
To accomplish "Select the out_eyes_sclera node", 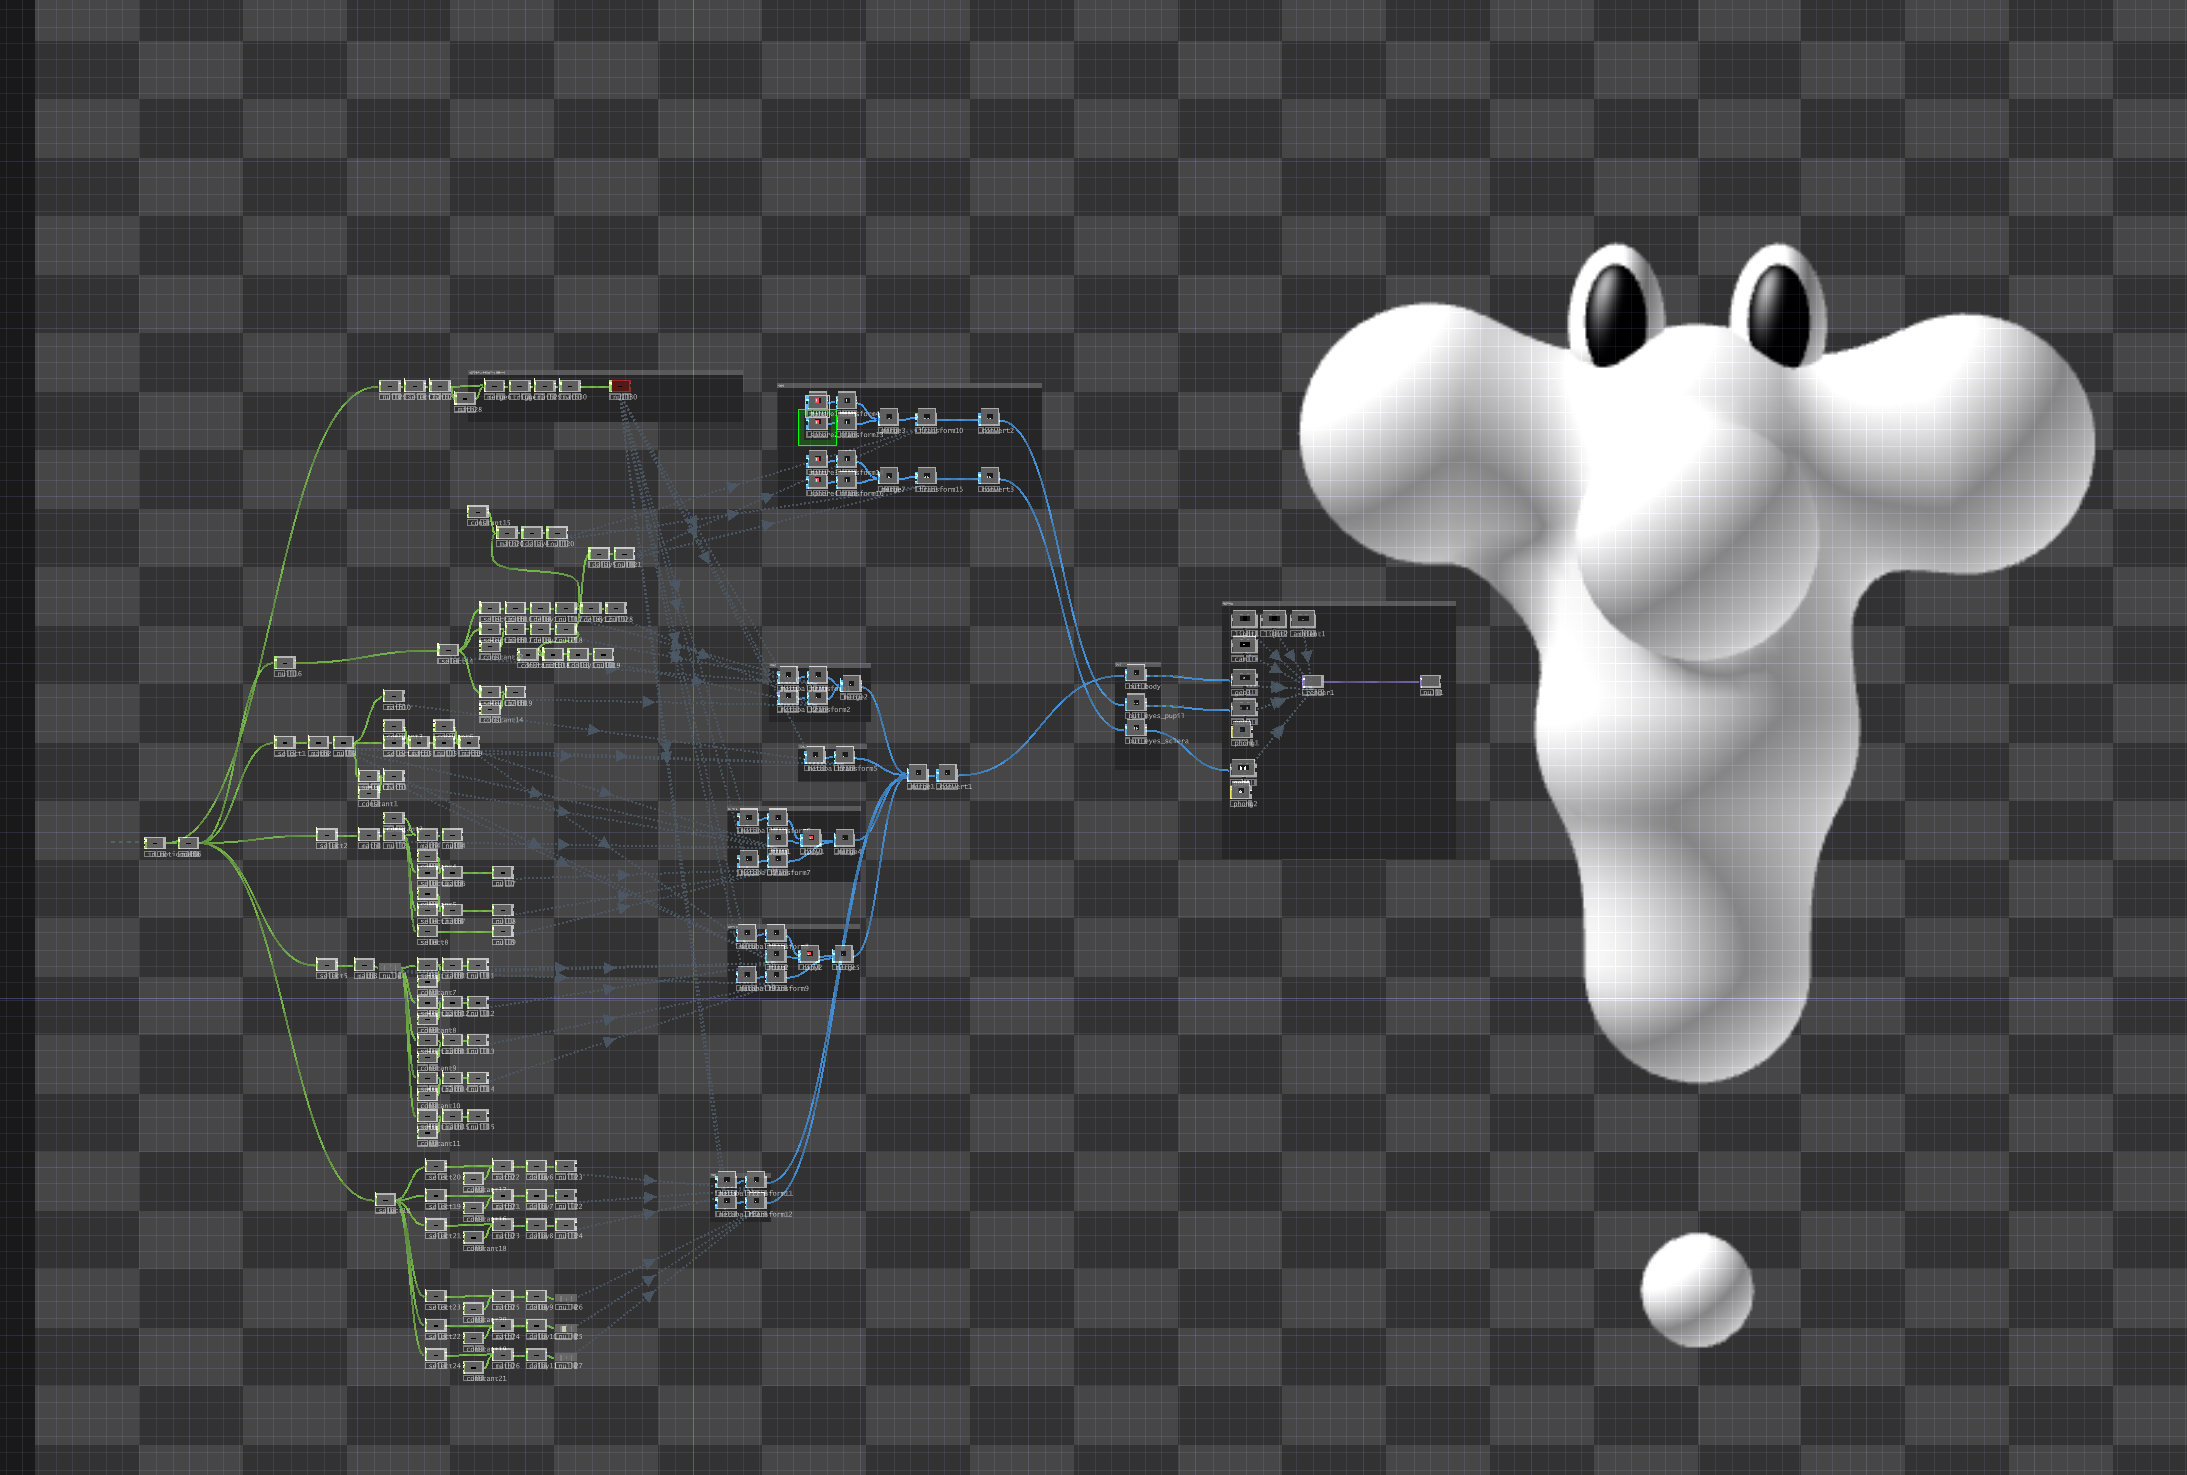I will [1135, 729].
